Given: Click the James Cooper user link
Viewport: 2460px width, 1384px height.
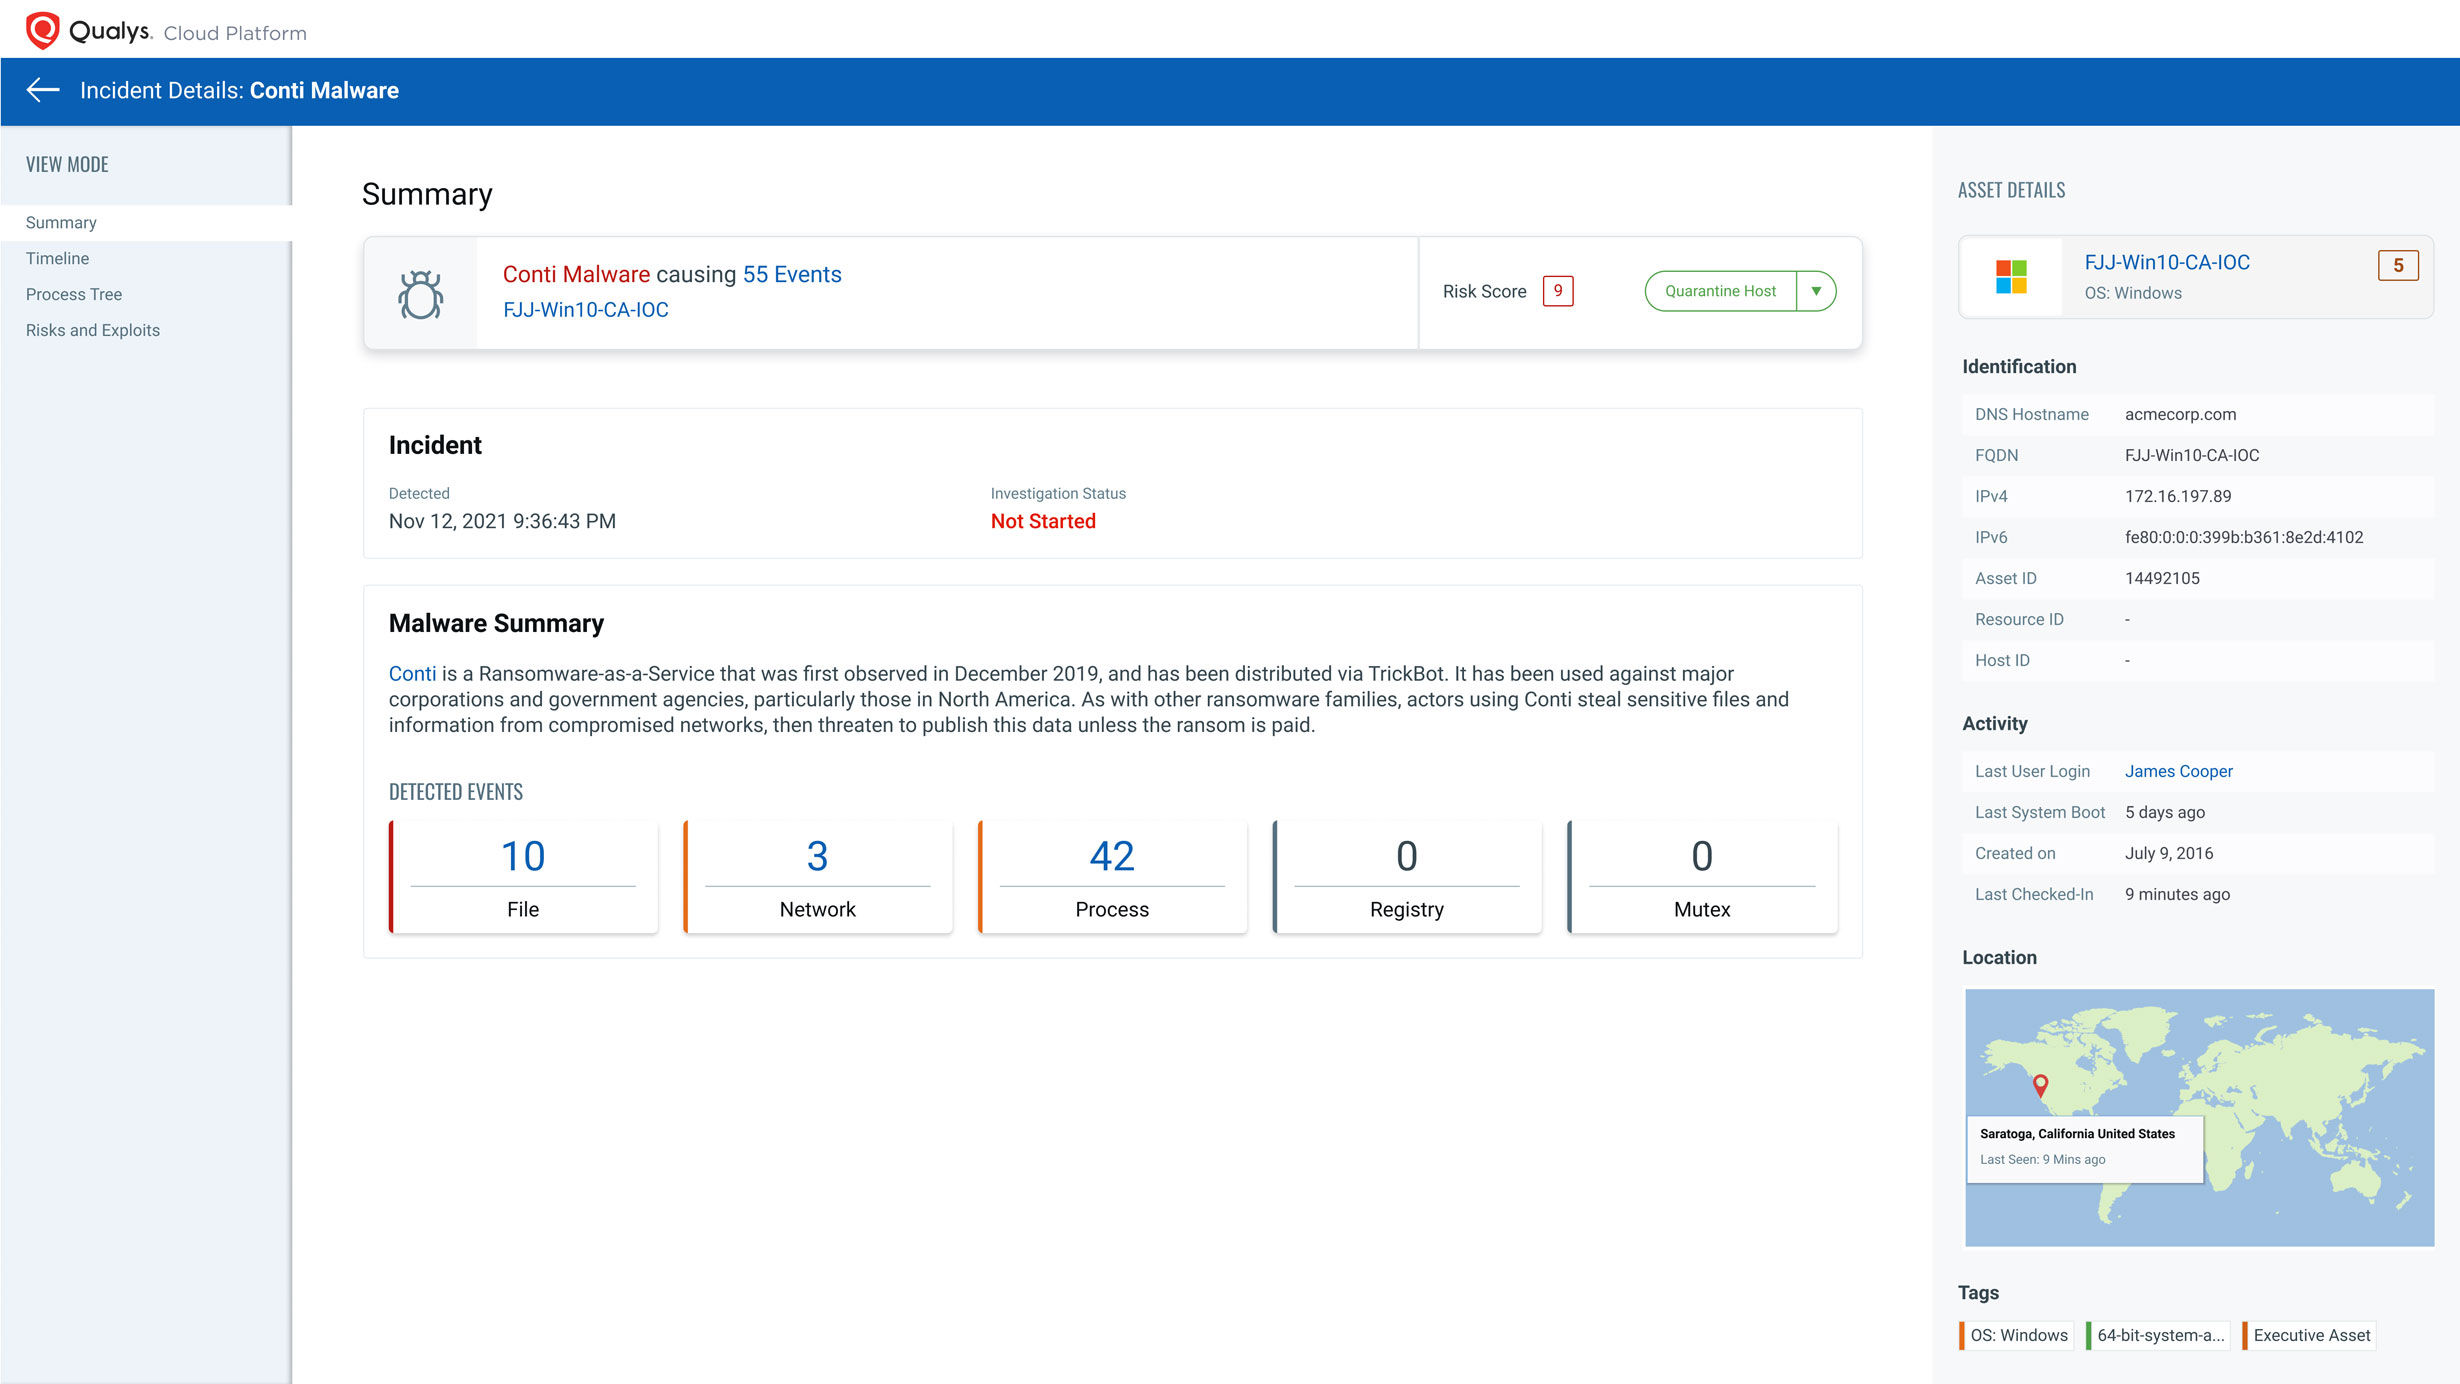Looking at the screenshot, I should [x=2178, y=771].
